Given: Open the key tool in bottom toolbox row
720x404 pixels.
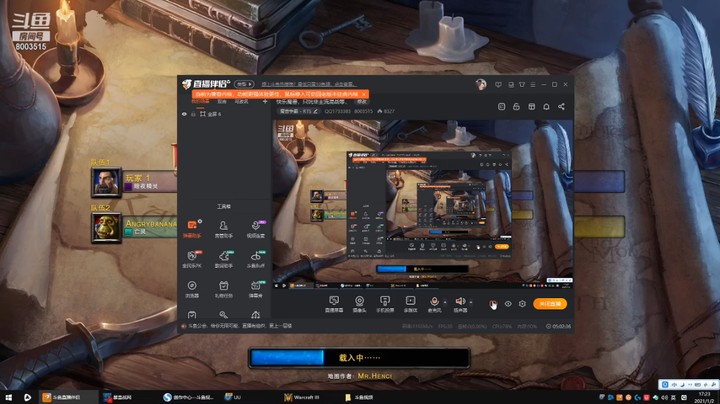Looking at the screenshot, I should click(224, 315).
